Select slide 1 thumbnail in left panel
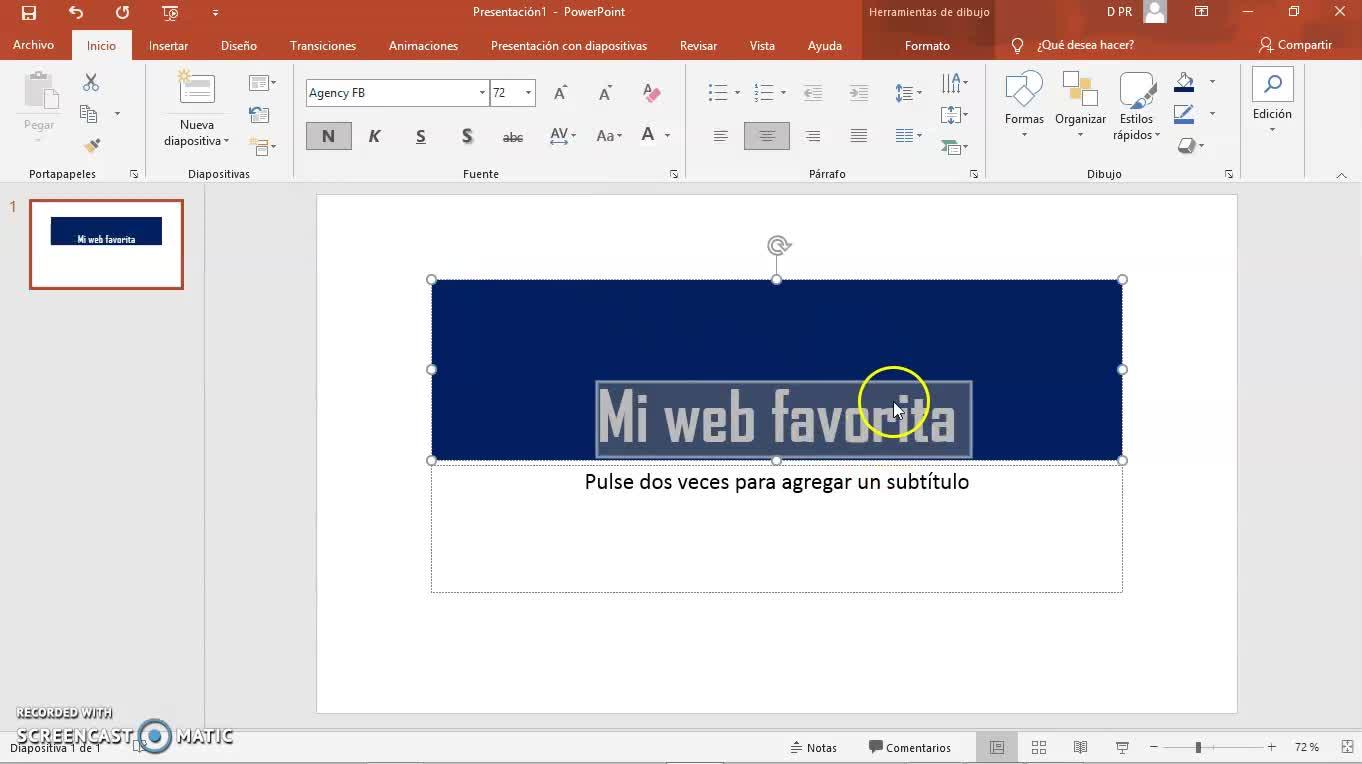The height and width of the screenshot is (764, 1362). coord(106,244)
